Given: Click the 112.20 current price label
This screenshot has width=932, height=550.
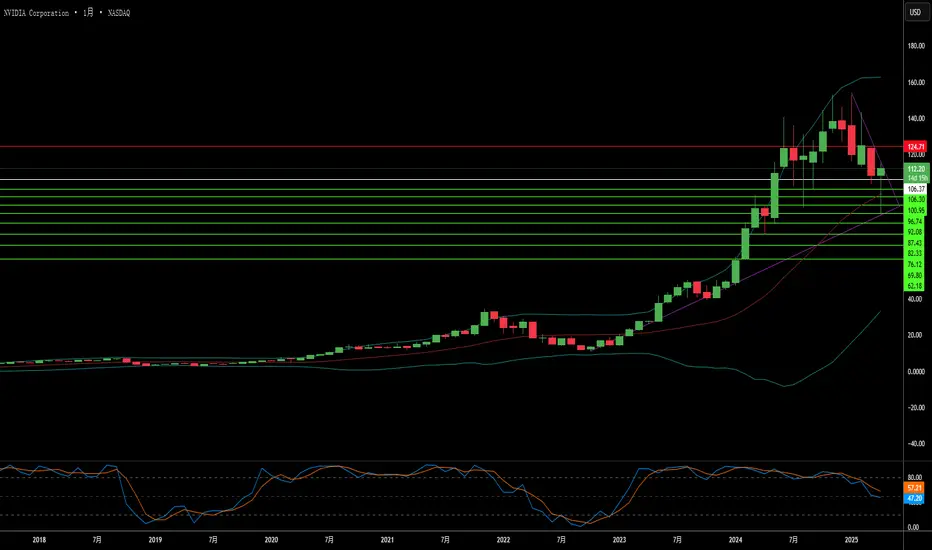Looking at the screenshot, I should coord(915,169).
